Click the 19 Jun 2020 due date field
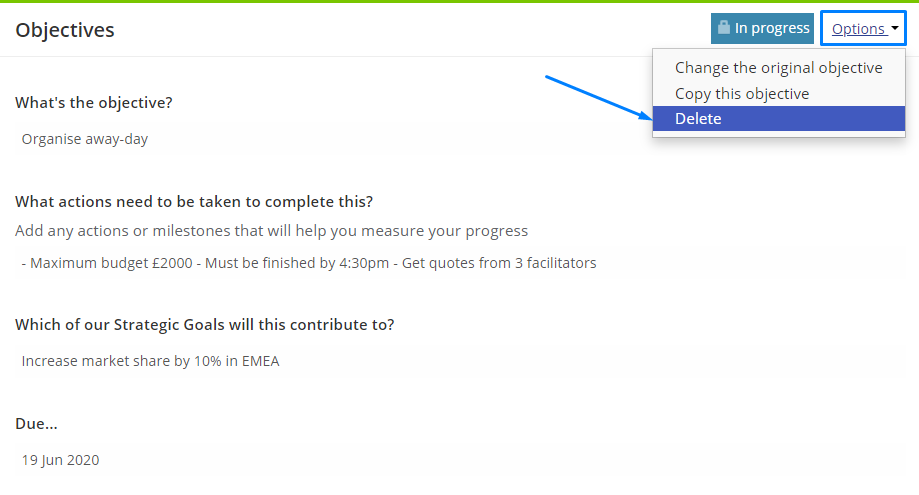Screen dimensions: 919x495 coord(460,460)
